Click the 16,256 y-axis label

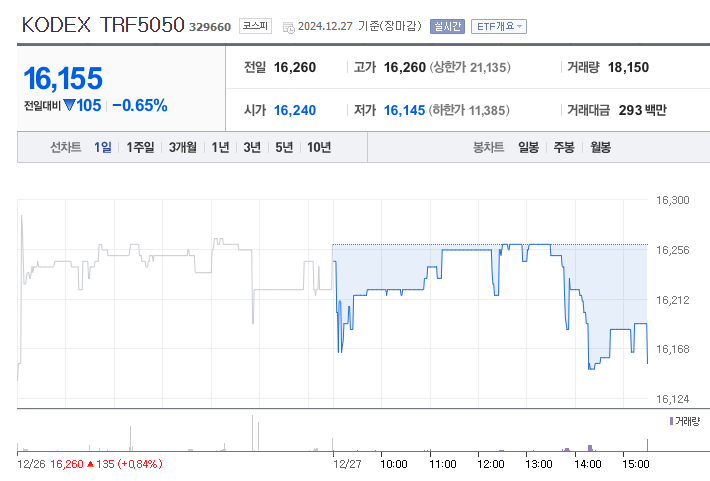pyautogui.click(x=672, y=250)
